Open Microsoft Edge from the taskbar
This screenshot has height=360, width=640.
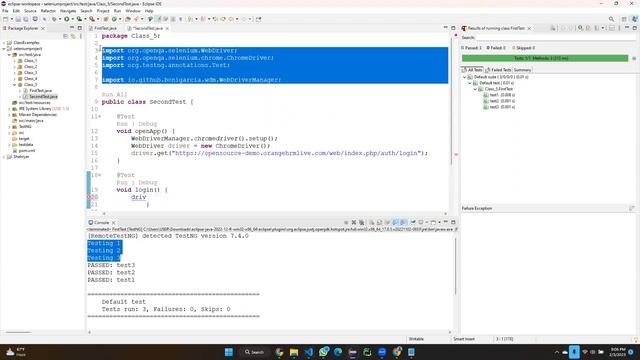coord(338,352)
